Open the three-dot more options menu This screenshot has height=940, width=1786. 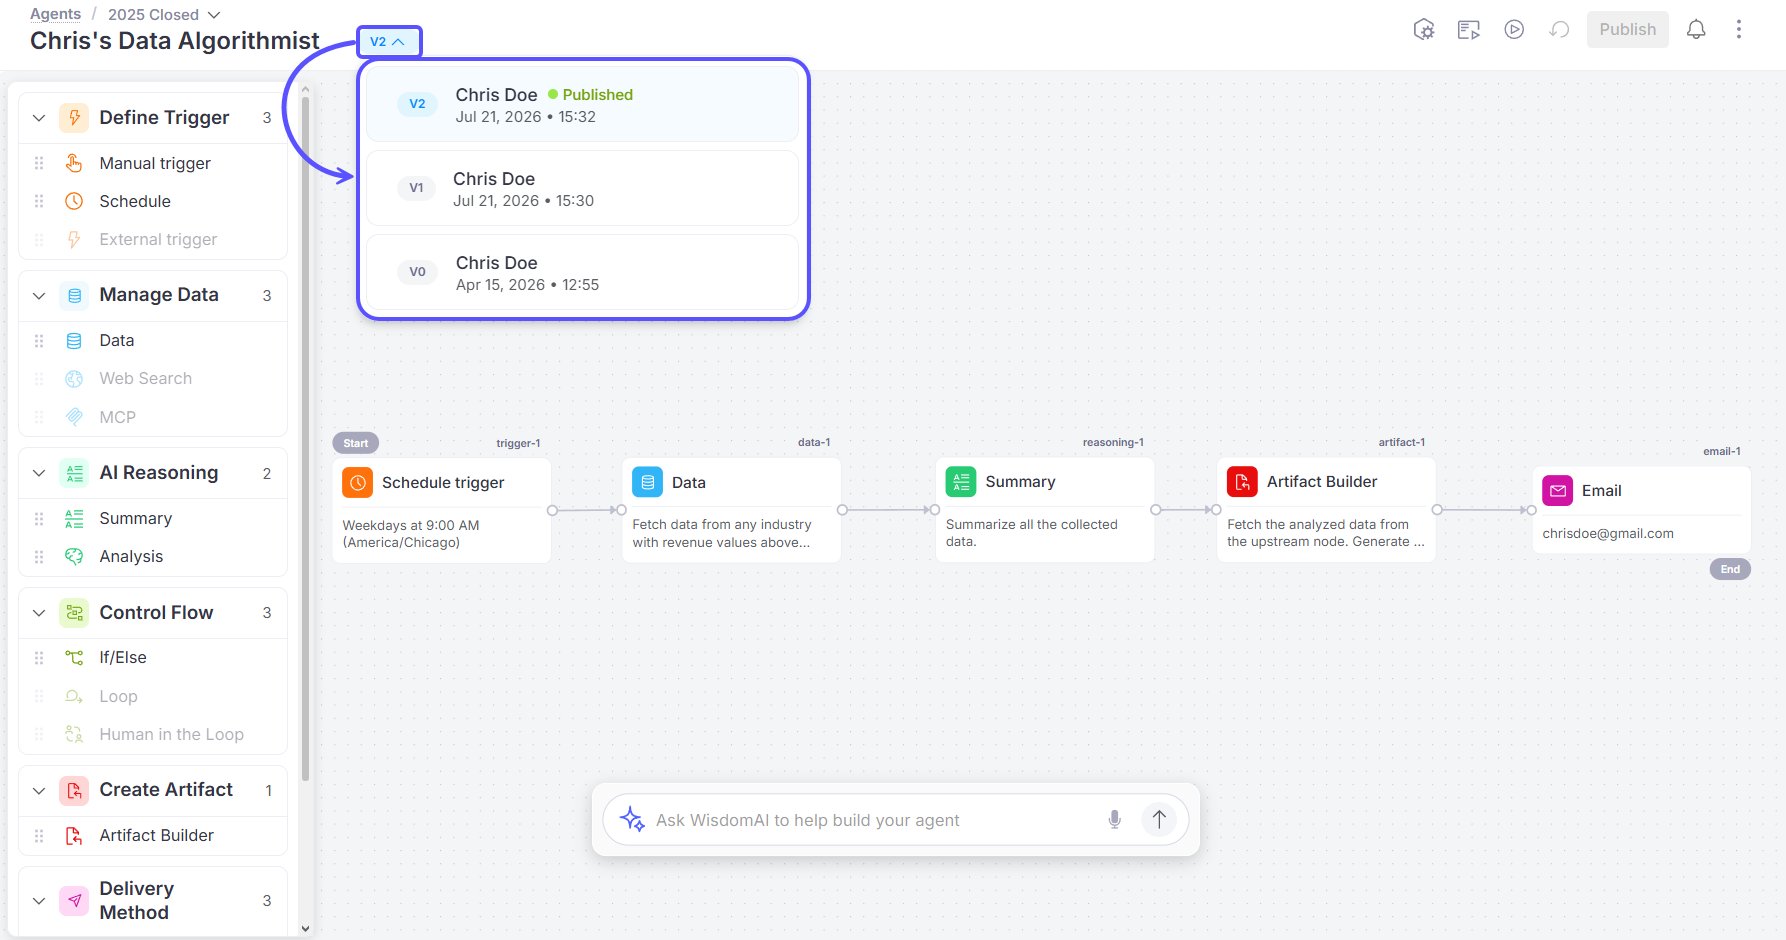pos(1739,30)
